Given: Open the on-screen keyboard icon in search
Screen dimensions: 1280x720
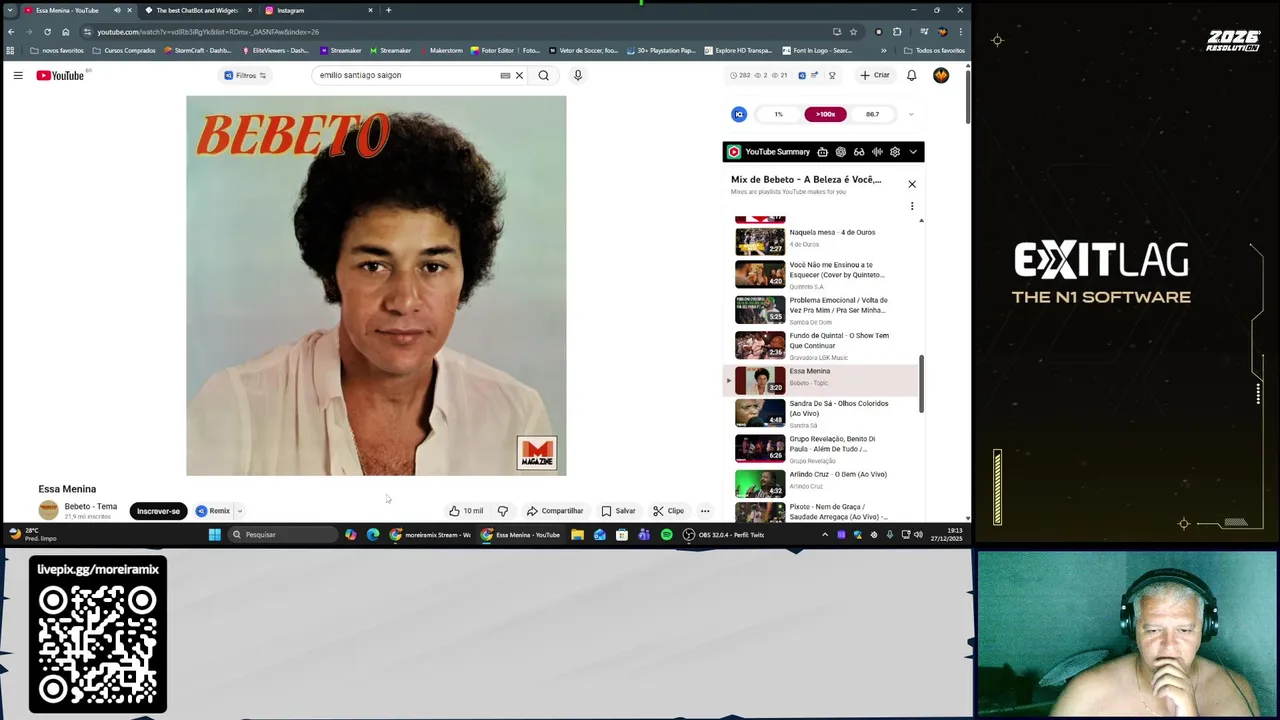Looking at the screenshot, I should 505,75.
